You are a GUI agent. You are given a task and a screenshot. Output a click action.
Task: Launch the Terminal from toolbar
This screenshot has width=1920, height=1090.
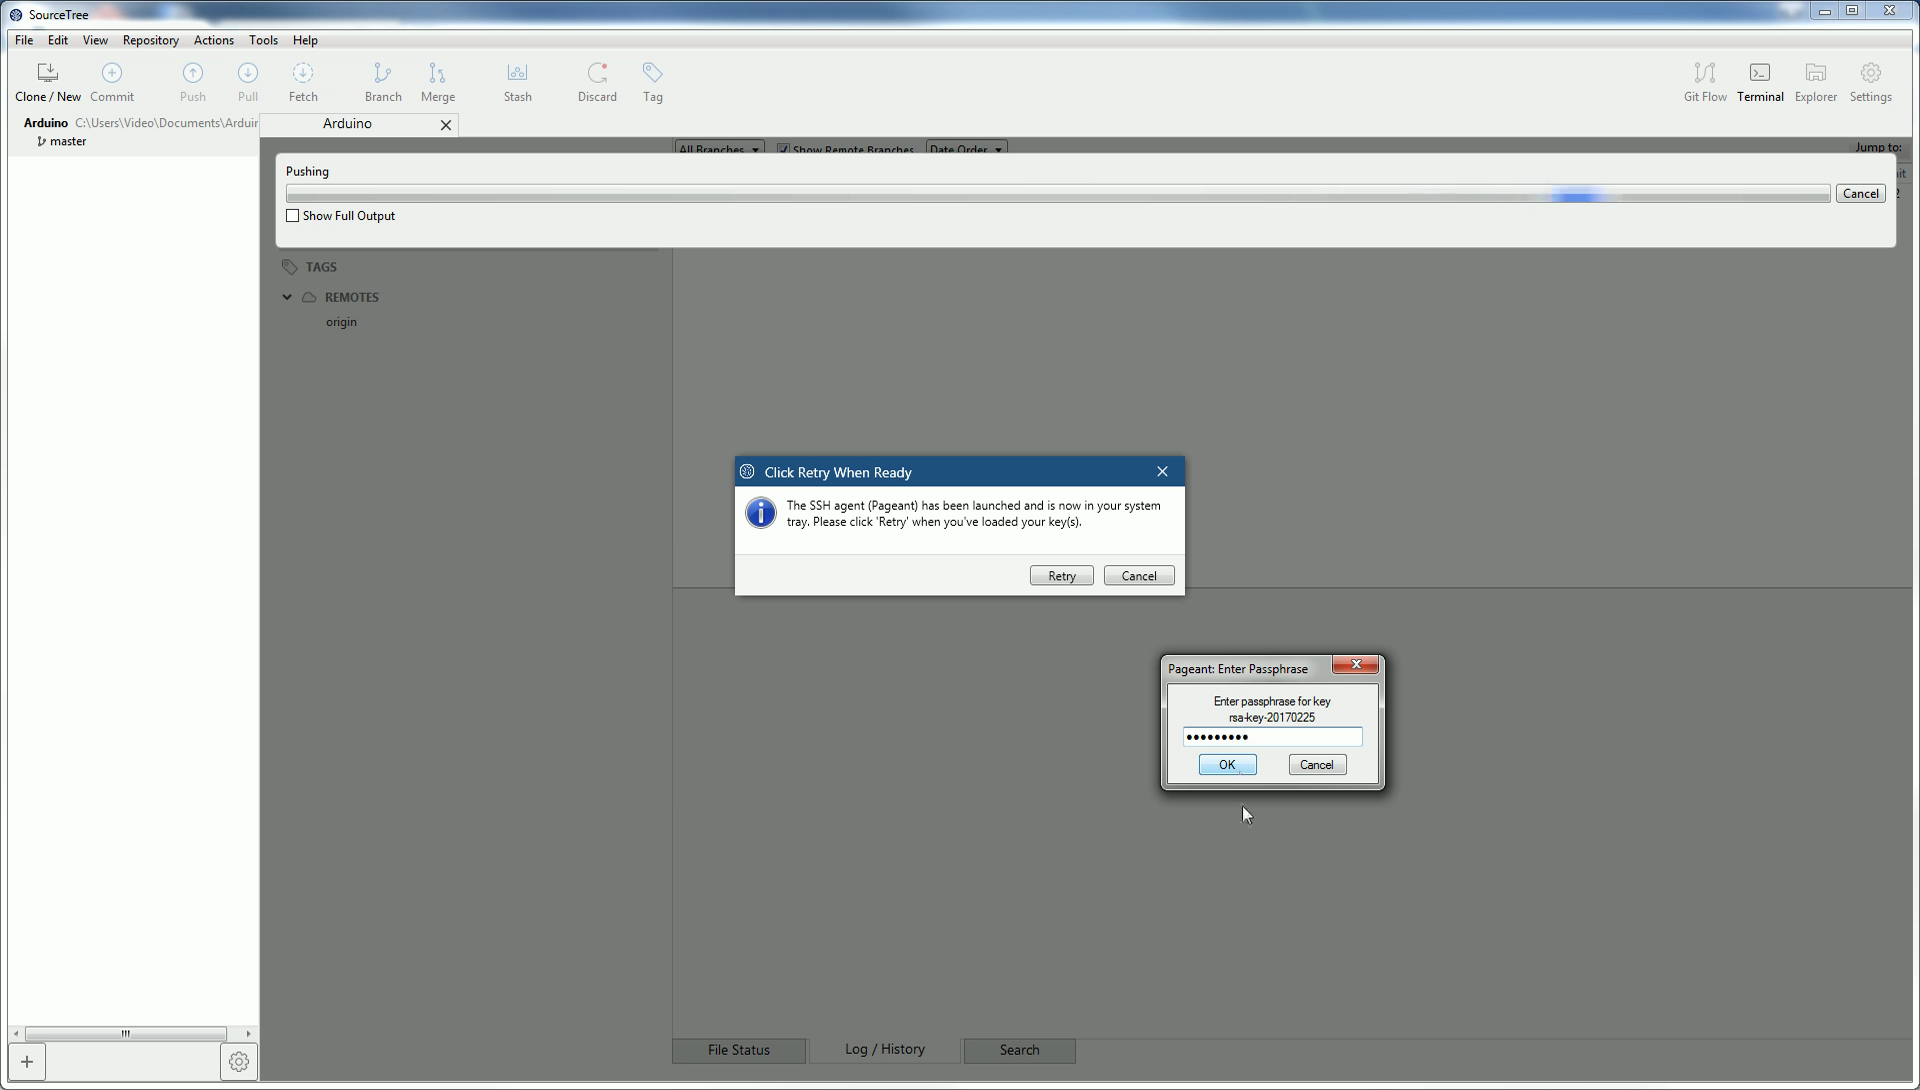coord(1759,82)
